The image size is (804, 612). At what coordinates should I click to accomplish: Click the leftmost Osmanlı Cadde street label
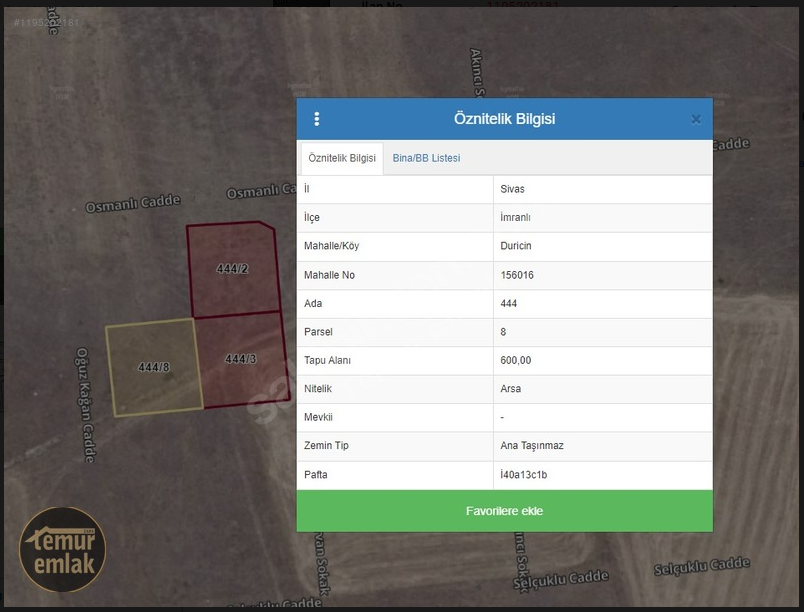tap(132, 204)
